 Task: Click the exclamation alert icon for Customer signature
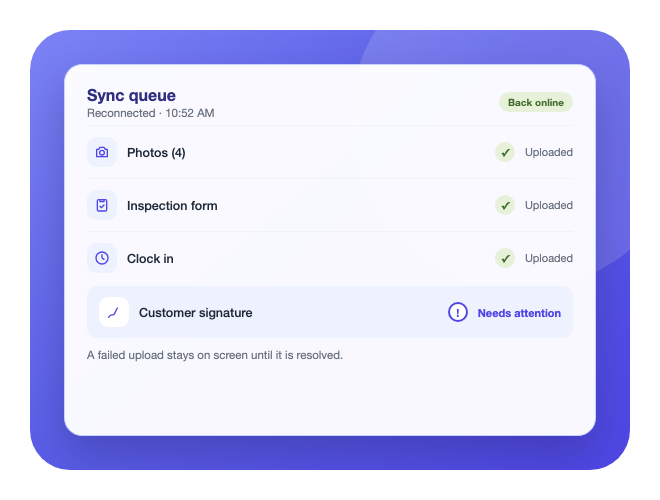tap(458, 312)
